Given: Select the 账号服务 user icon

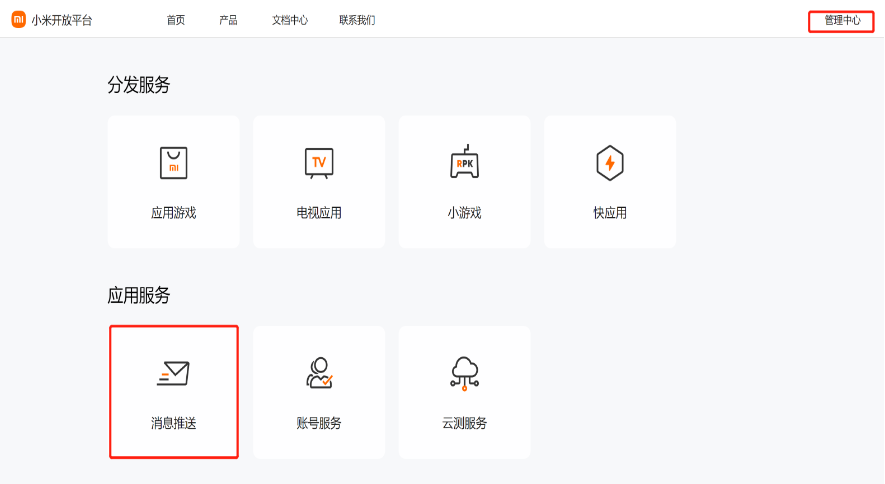Looking at the screenshot, I should point(319,373).
